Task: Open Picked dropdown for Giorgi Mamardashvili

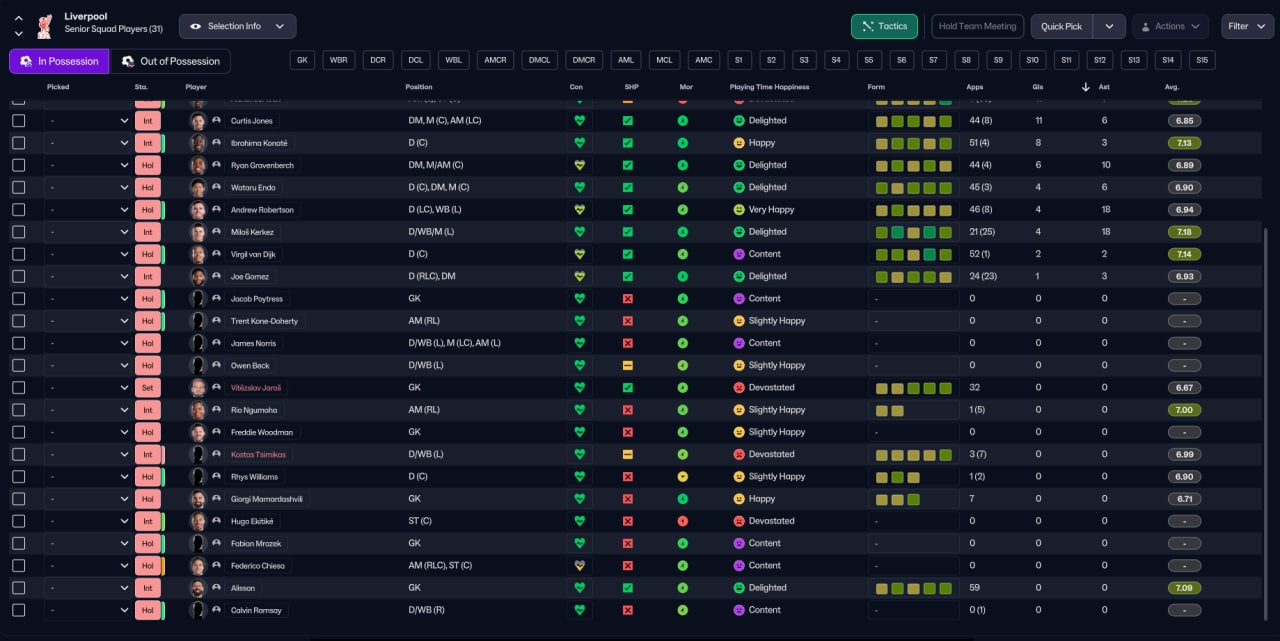Action: (89, 499)
